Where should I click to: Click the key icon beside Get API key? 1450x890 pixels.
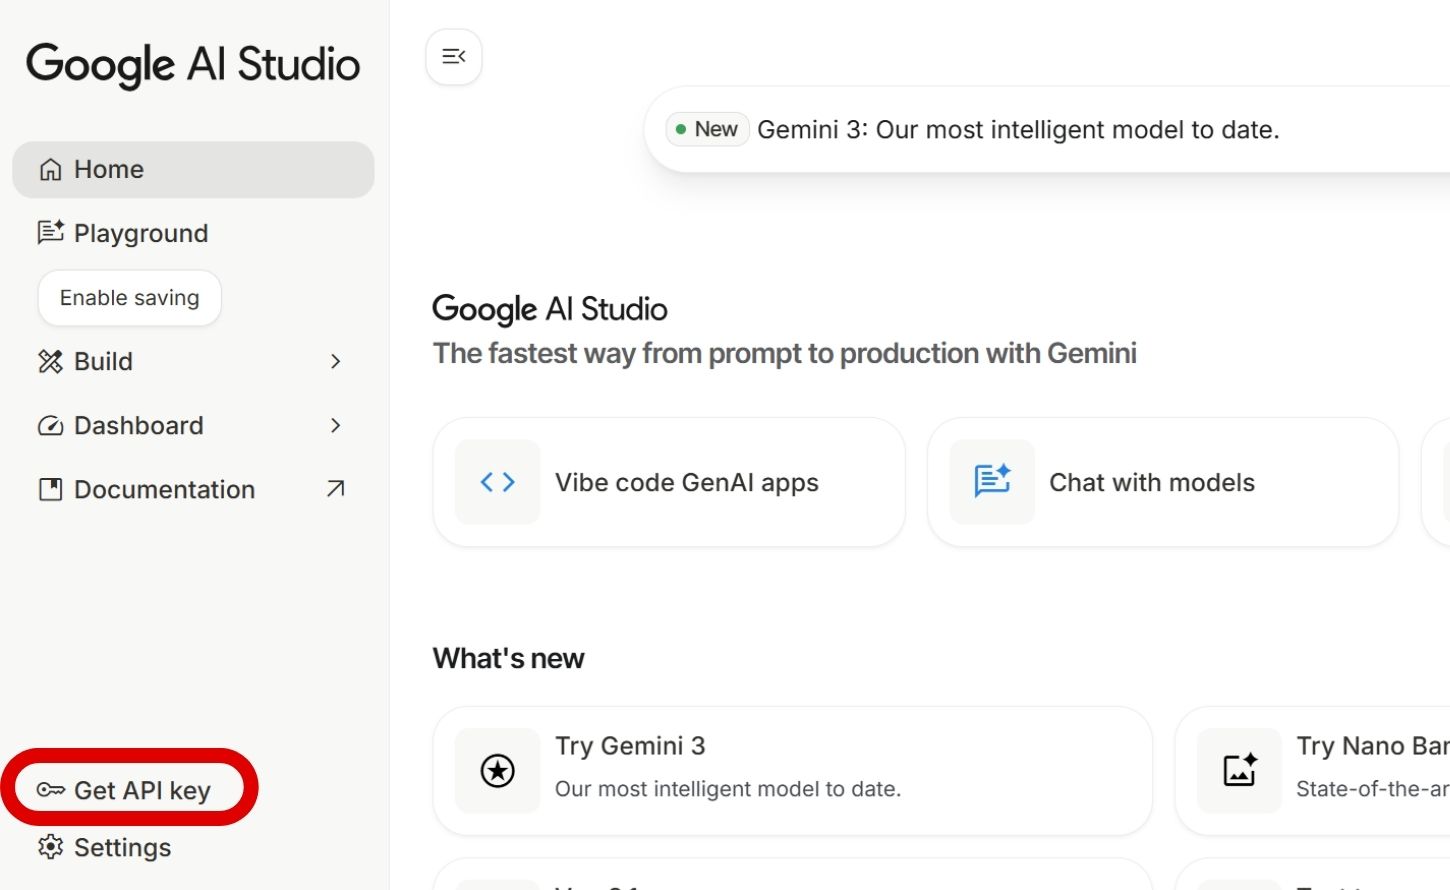pos(51,790)
